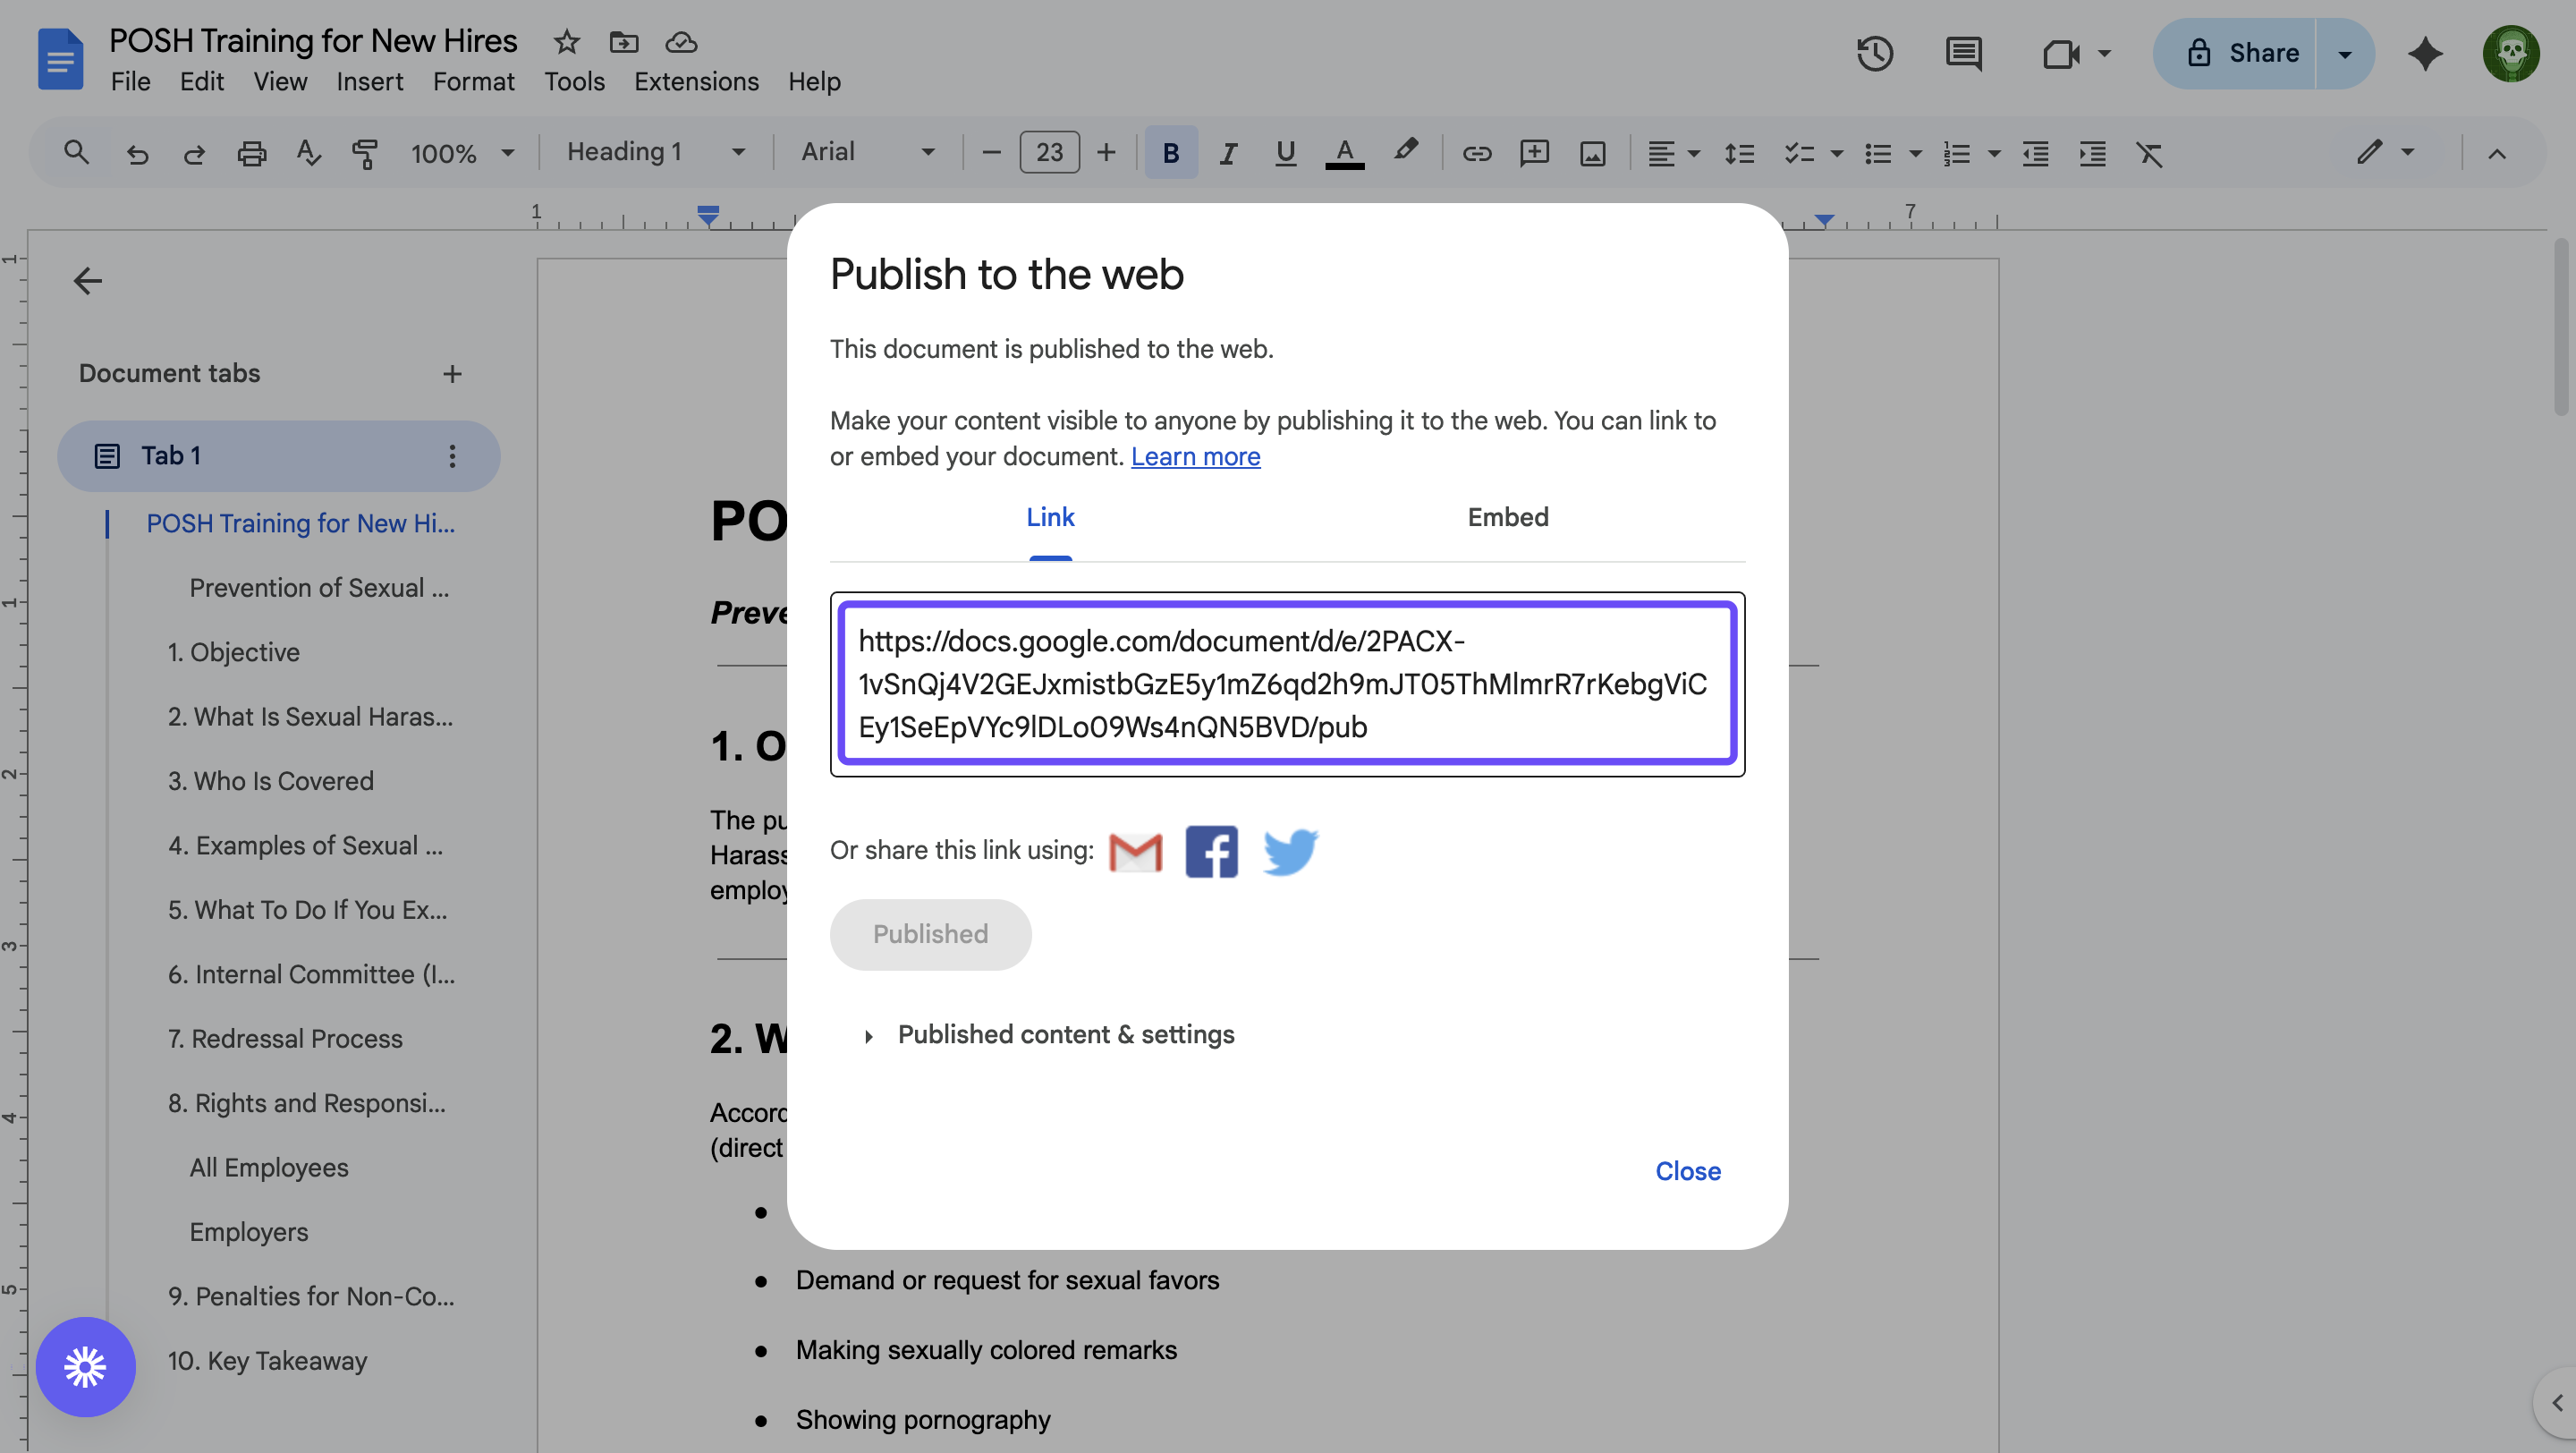Share link via Facebook icon
Image resolution: width=2576 pixels, height=1453 pixels.
[1211, 851]
